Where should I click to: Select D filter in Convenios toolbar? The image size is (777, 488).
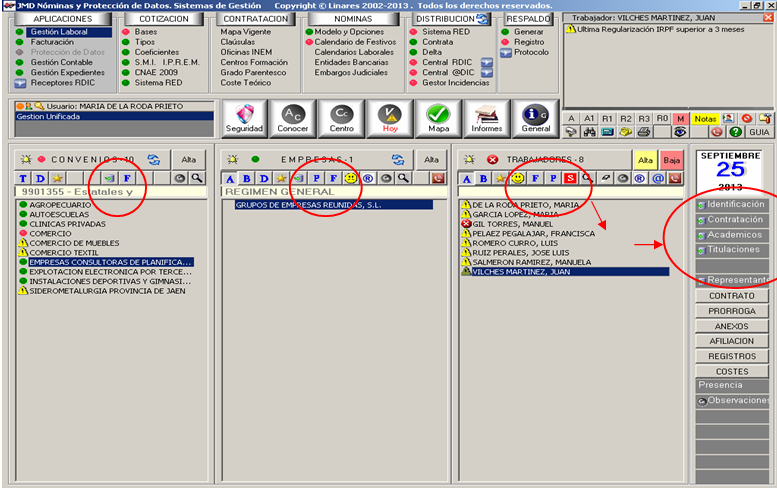(41, 178)
